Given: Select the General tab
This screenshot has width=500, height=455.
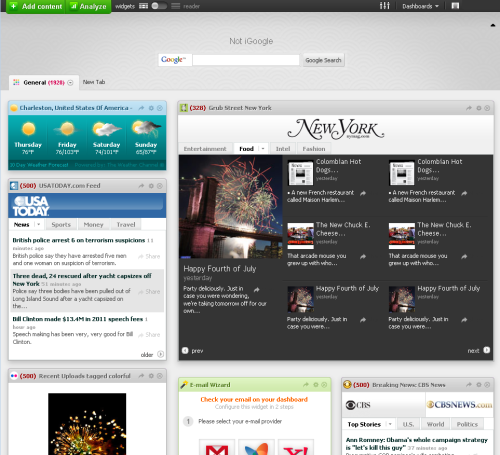Looking at the screenshot, I should 43,82.
